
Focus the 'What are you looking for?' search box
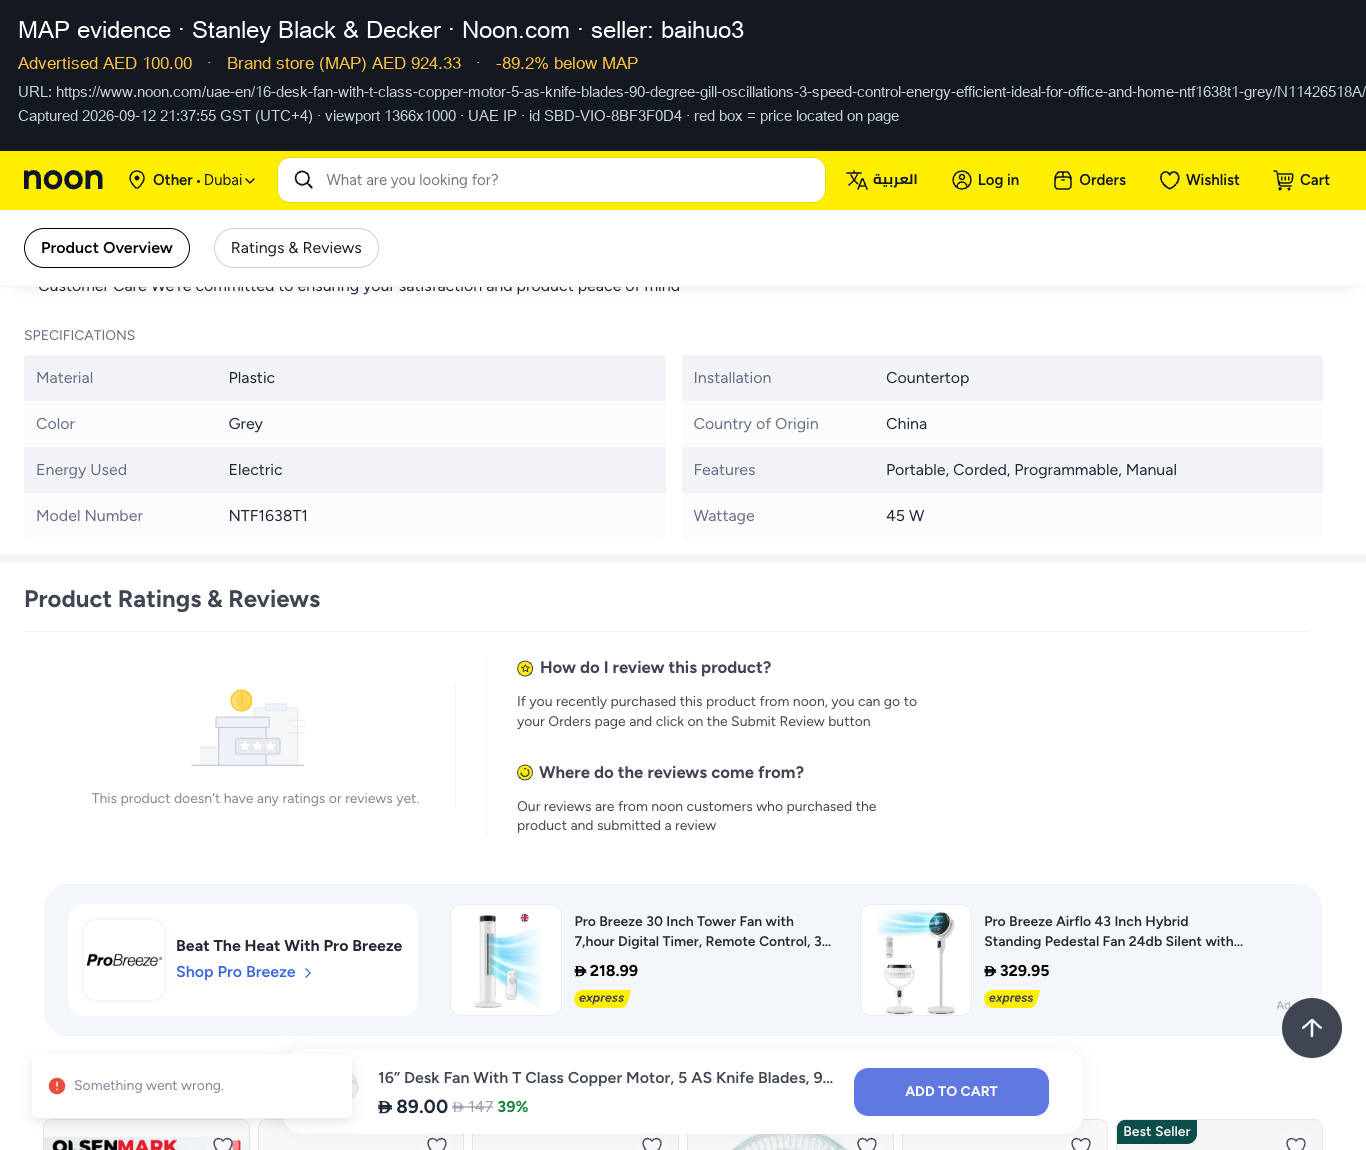551,180
